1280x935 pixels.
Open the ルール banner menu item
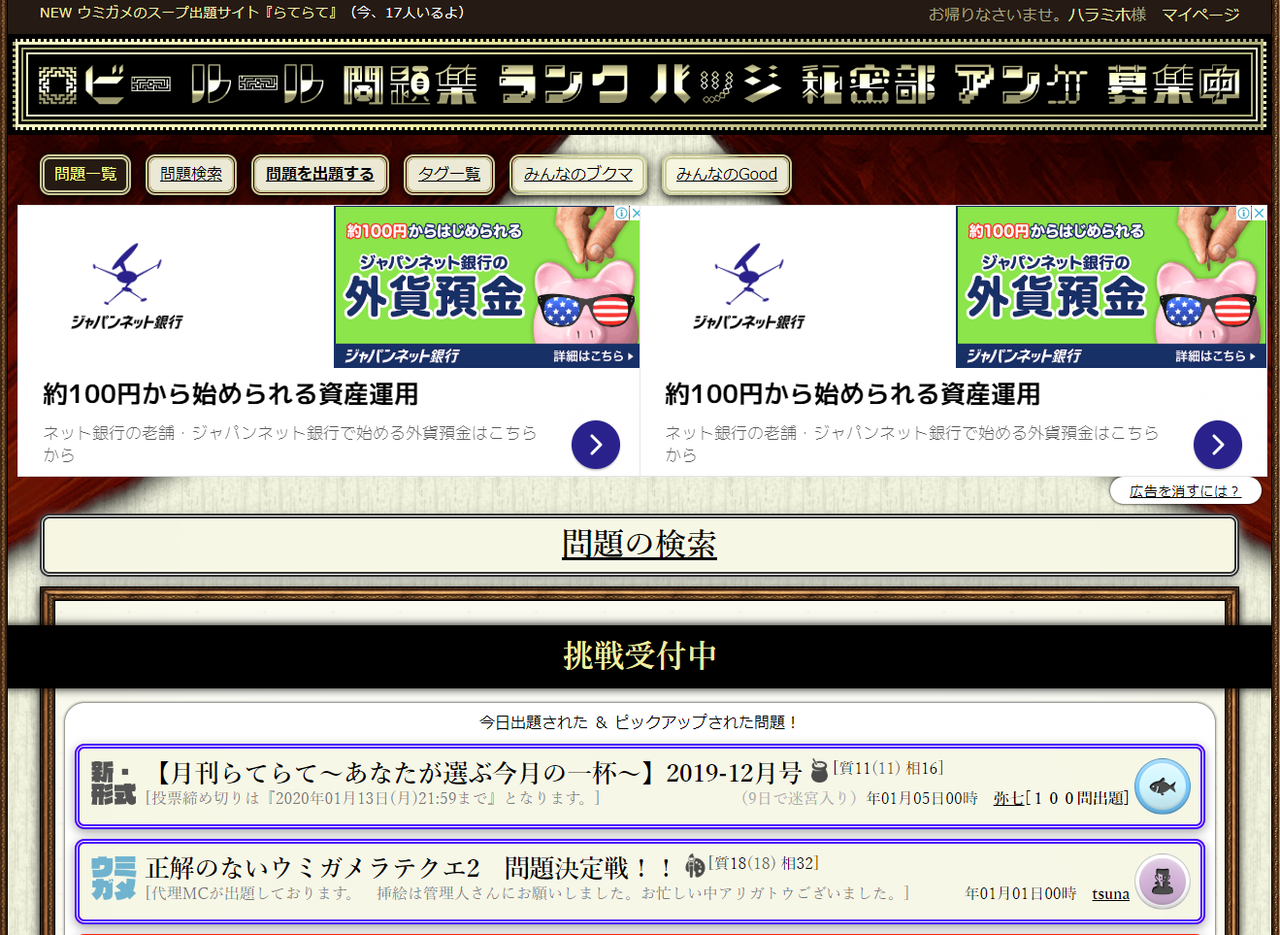(257, 85)
